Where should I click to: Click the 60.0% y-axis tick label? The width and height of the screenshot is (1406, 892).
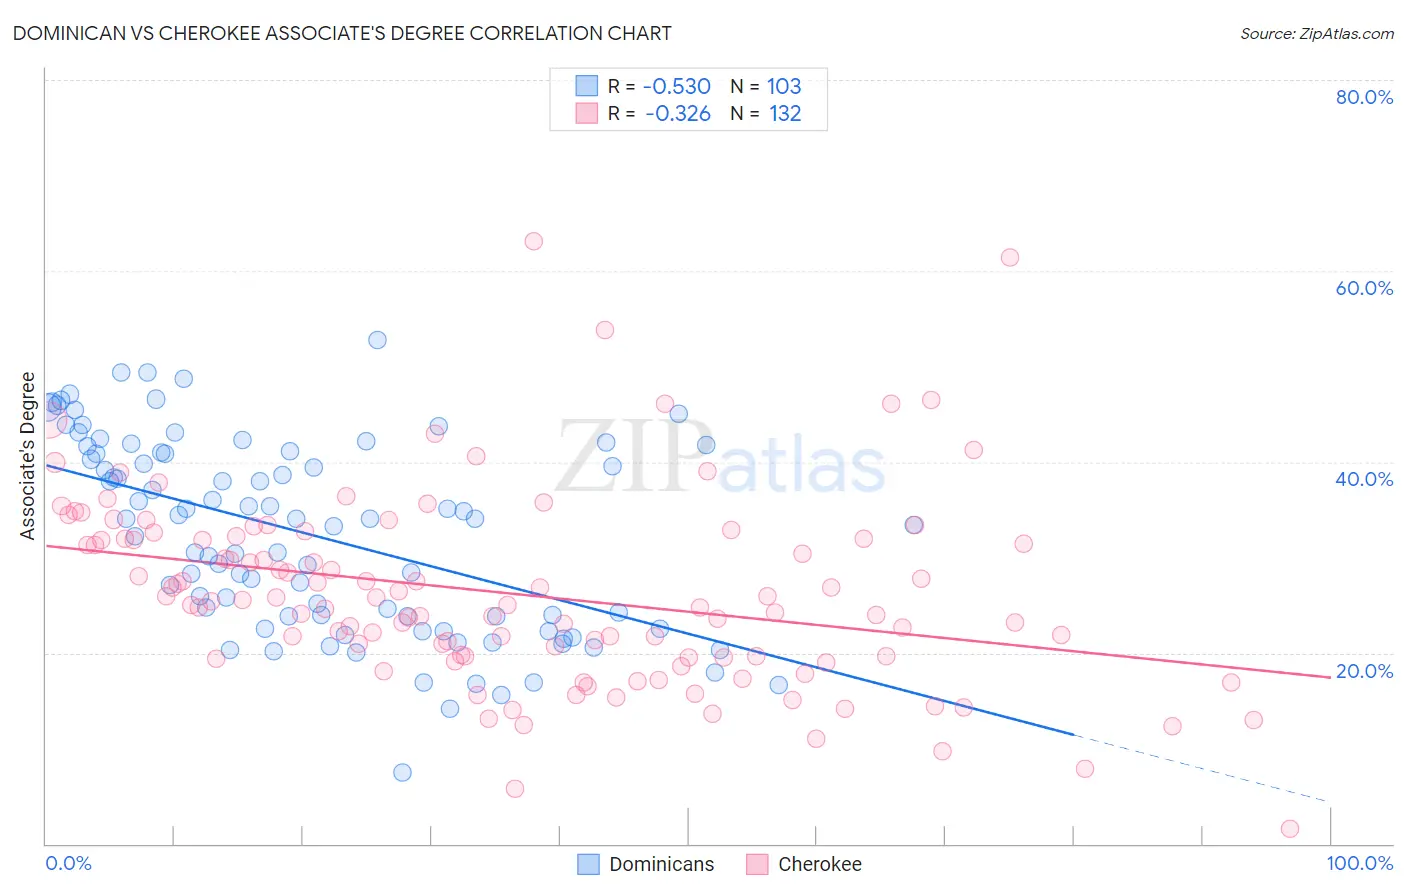tap(1364, 288)
